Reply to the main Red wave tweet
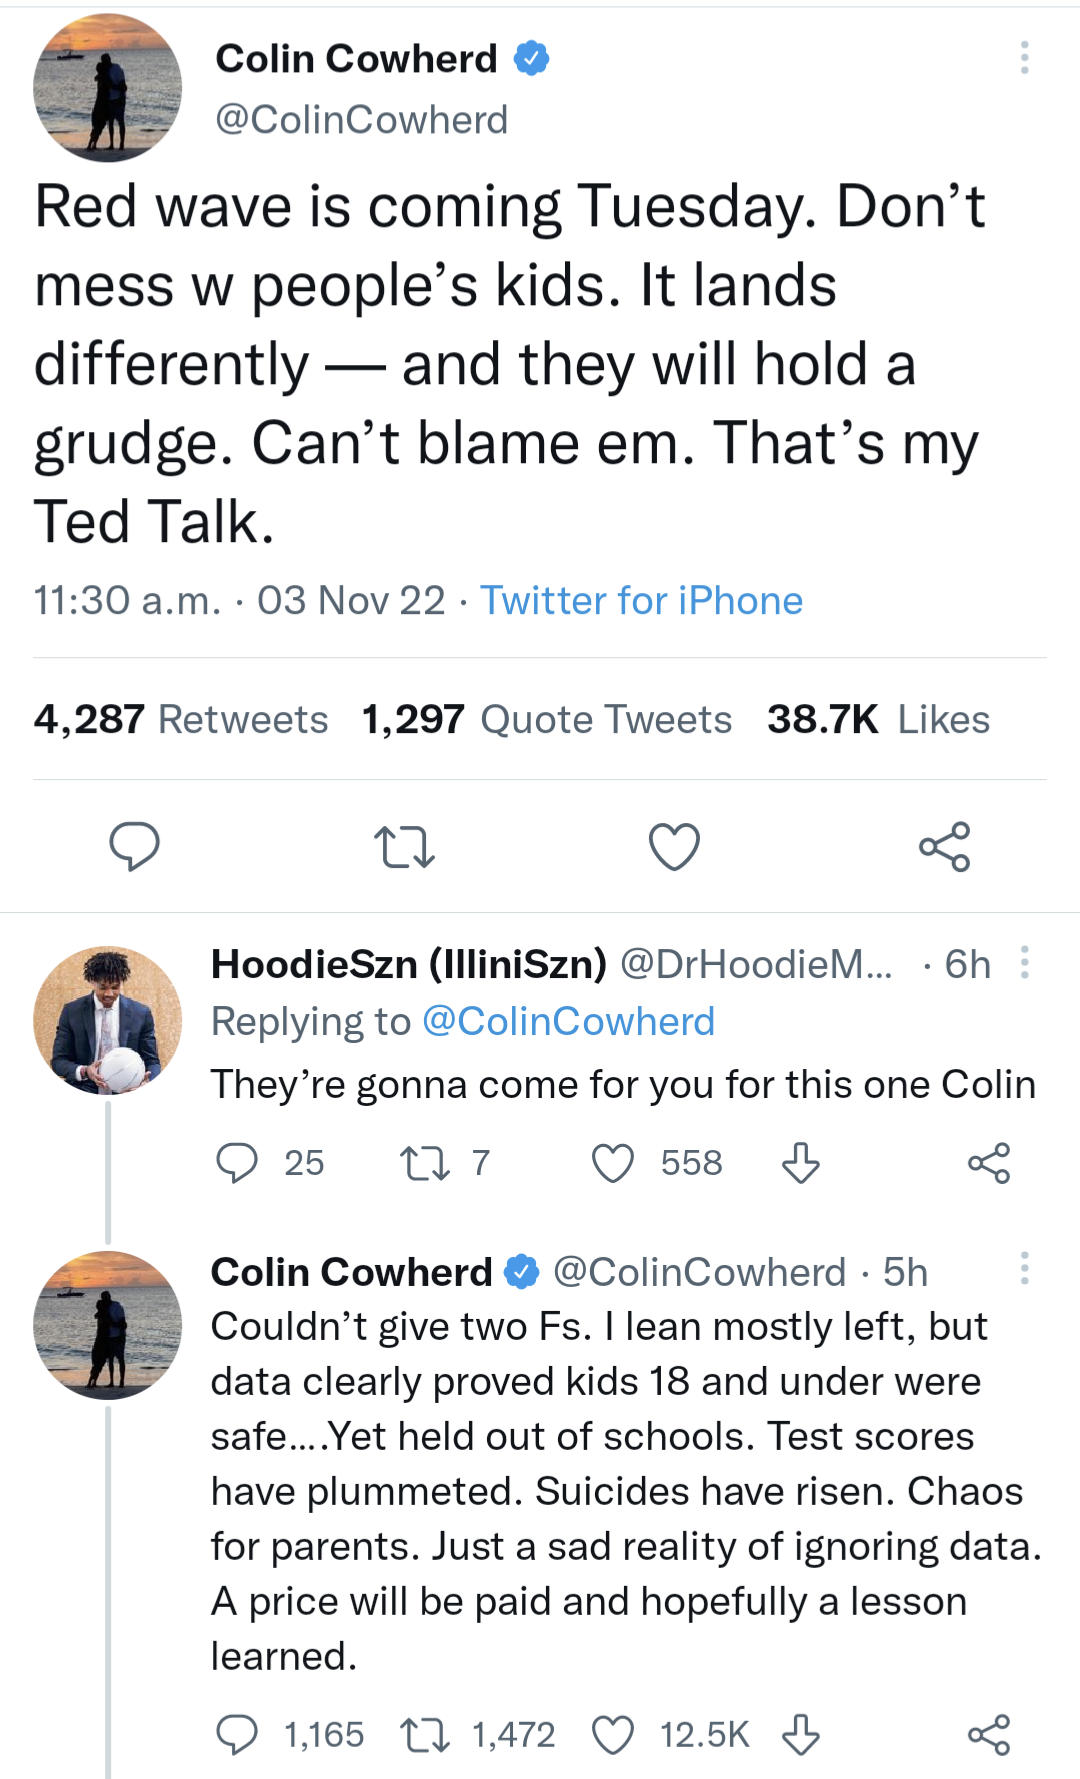Image resolution: width=1080 pixels, height=1779 pixels. (x=134, y=846)
